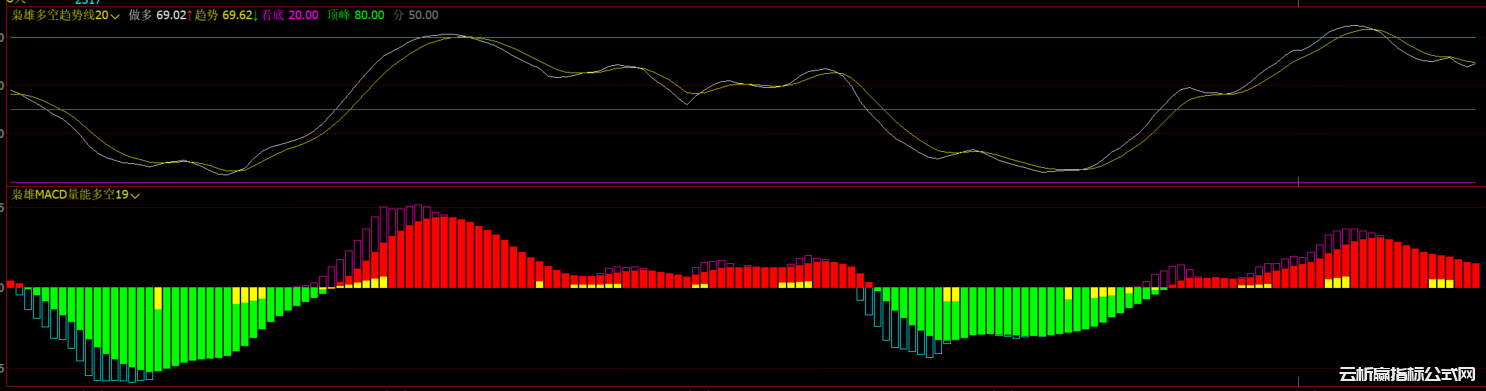Viewport: 1486px width, 391px height.
Task: Select the 趋势 69.62 value label
Action: [x=223, y=16]
